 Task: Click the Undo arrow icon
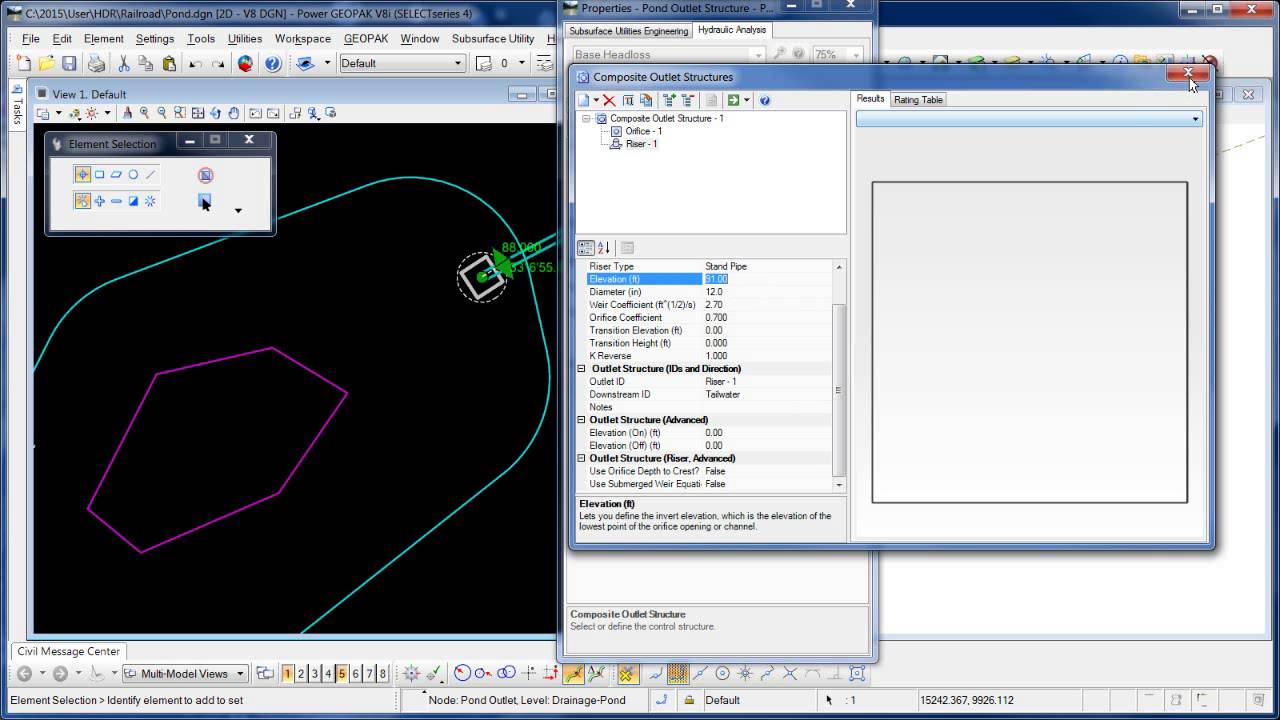(195, 63)
